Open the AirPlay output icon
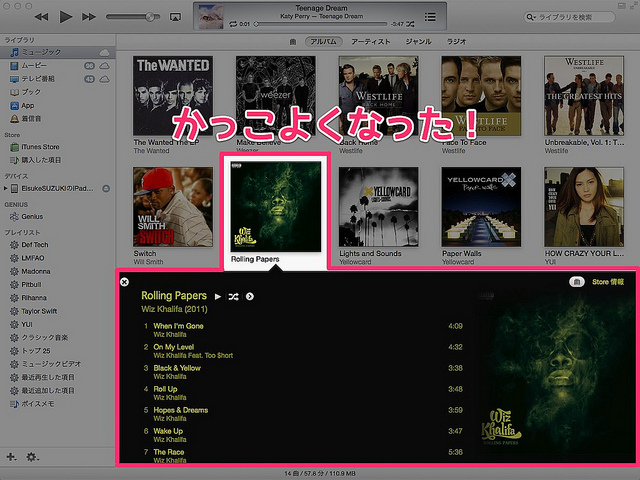 click(x=175, y=17)
